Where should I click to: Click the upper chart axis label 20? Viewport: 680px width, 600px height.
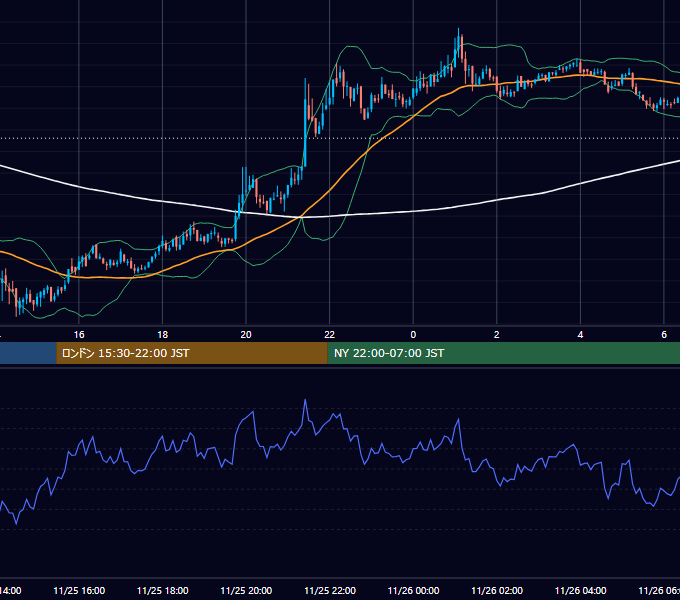(246, 335)
